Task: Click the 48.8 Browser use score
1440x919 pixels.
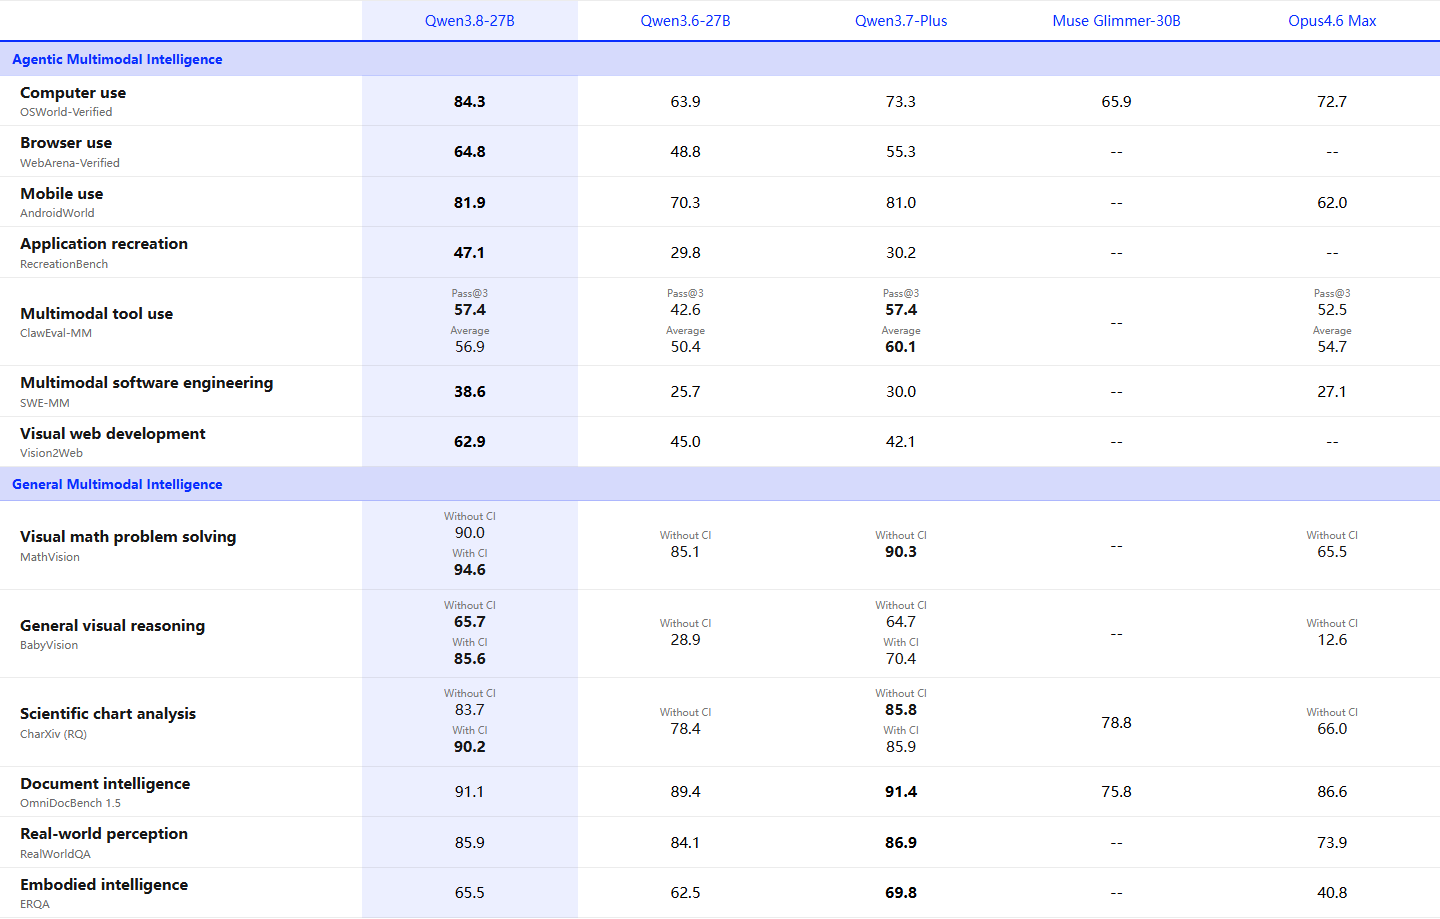Action: pyautogui.click(x=685, y=152)
